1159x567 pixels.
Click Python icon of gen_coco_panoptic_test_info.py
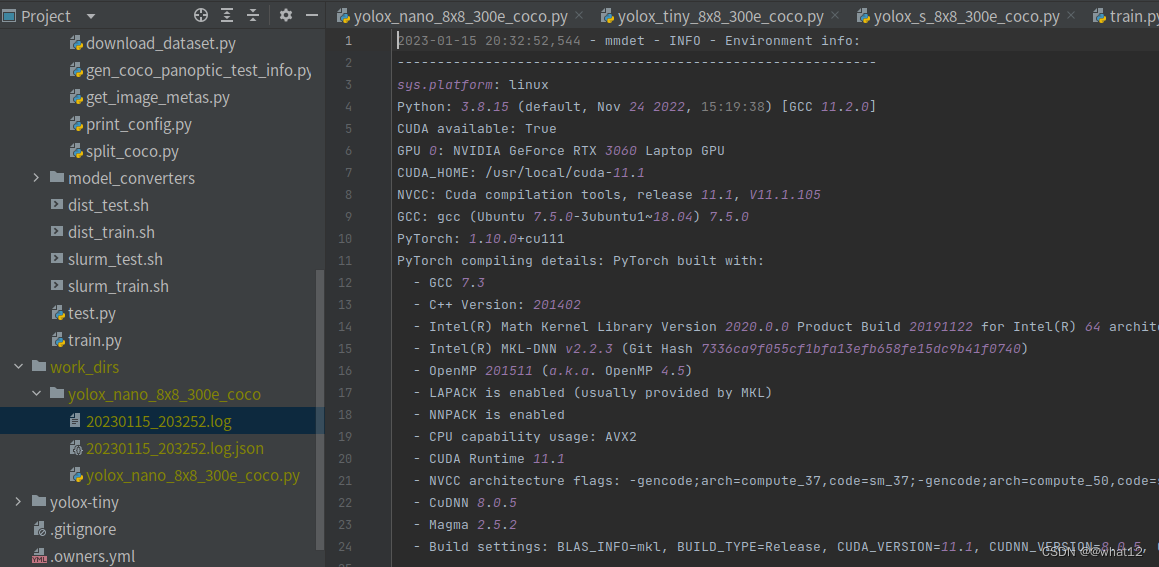click(75, 70)
